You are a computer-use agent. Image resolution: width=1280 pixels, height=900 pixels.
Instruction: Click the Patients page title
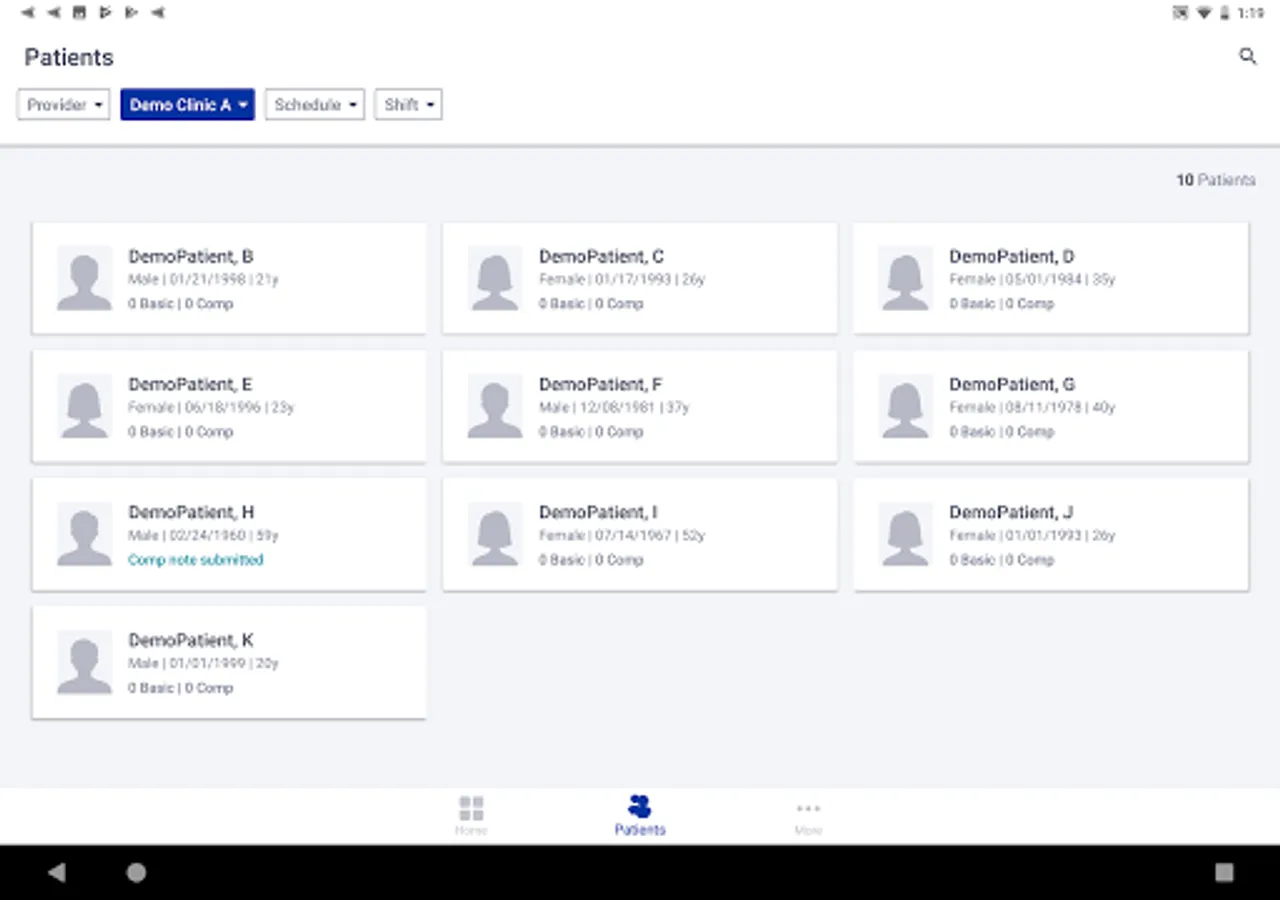coord(69,57)
